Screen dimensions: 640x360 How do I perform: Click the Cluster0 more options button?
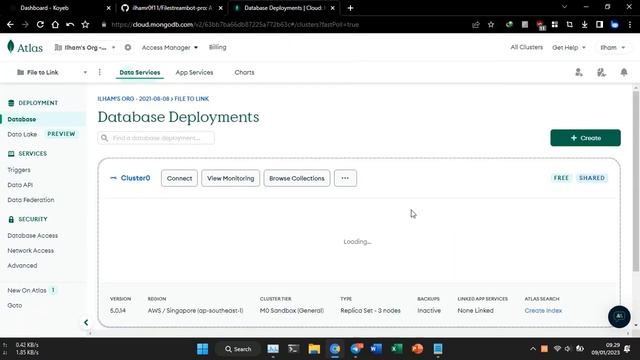tap(345, 178)
